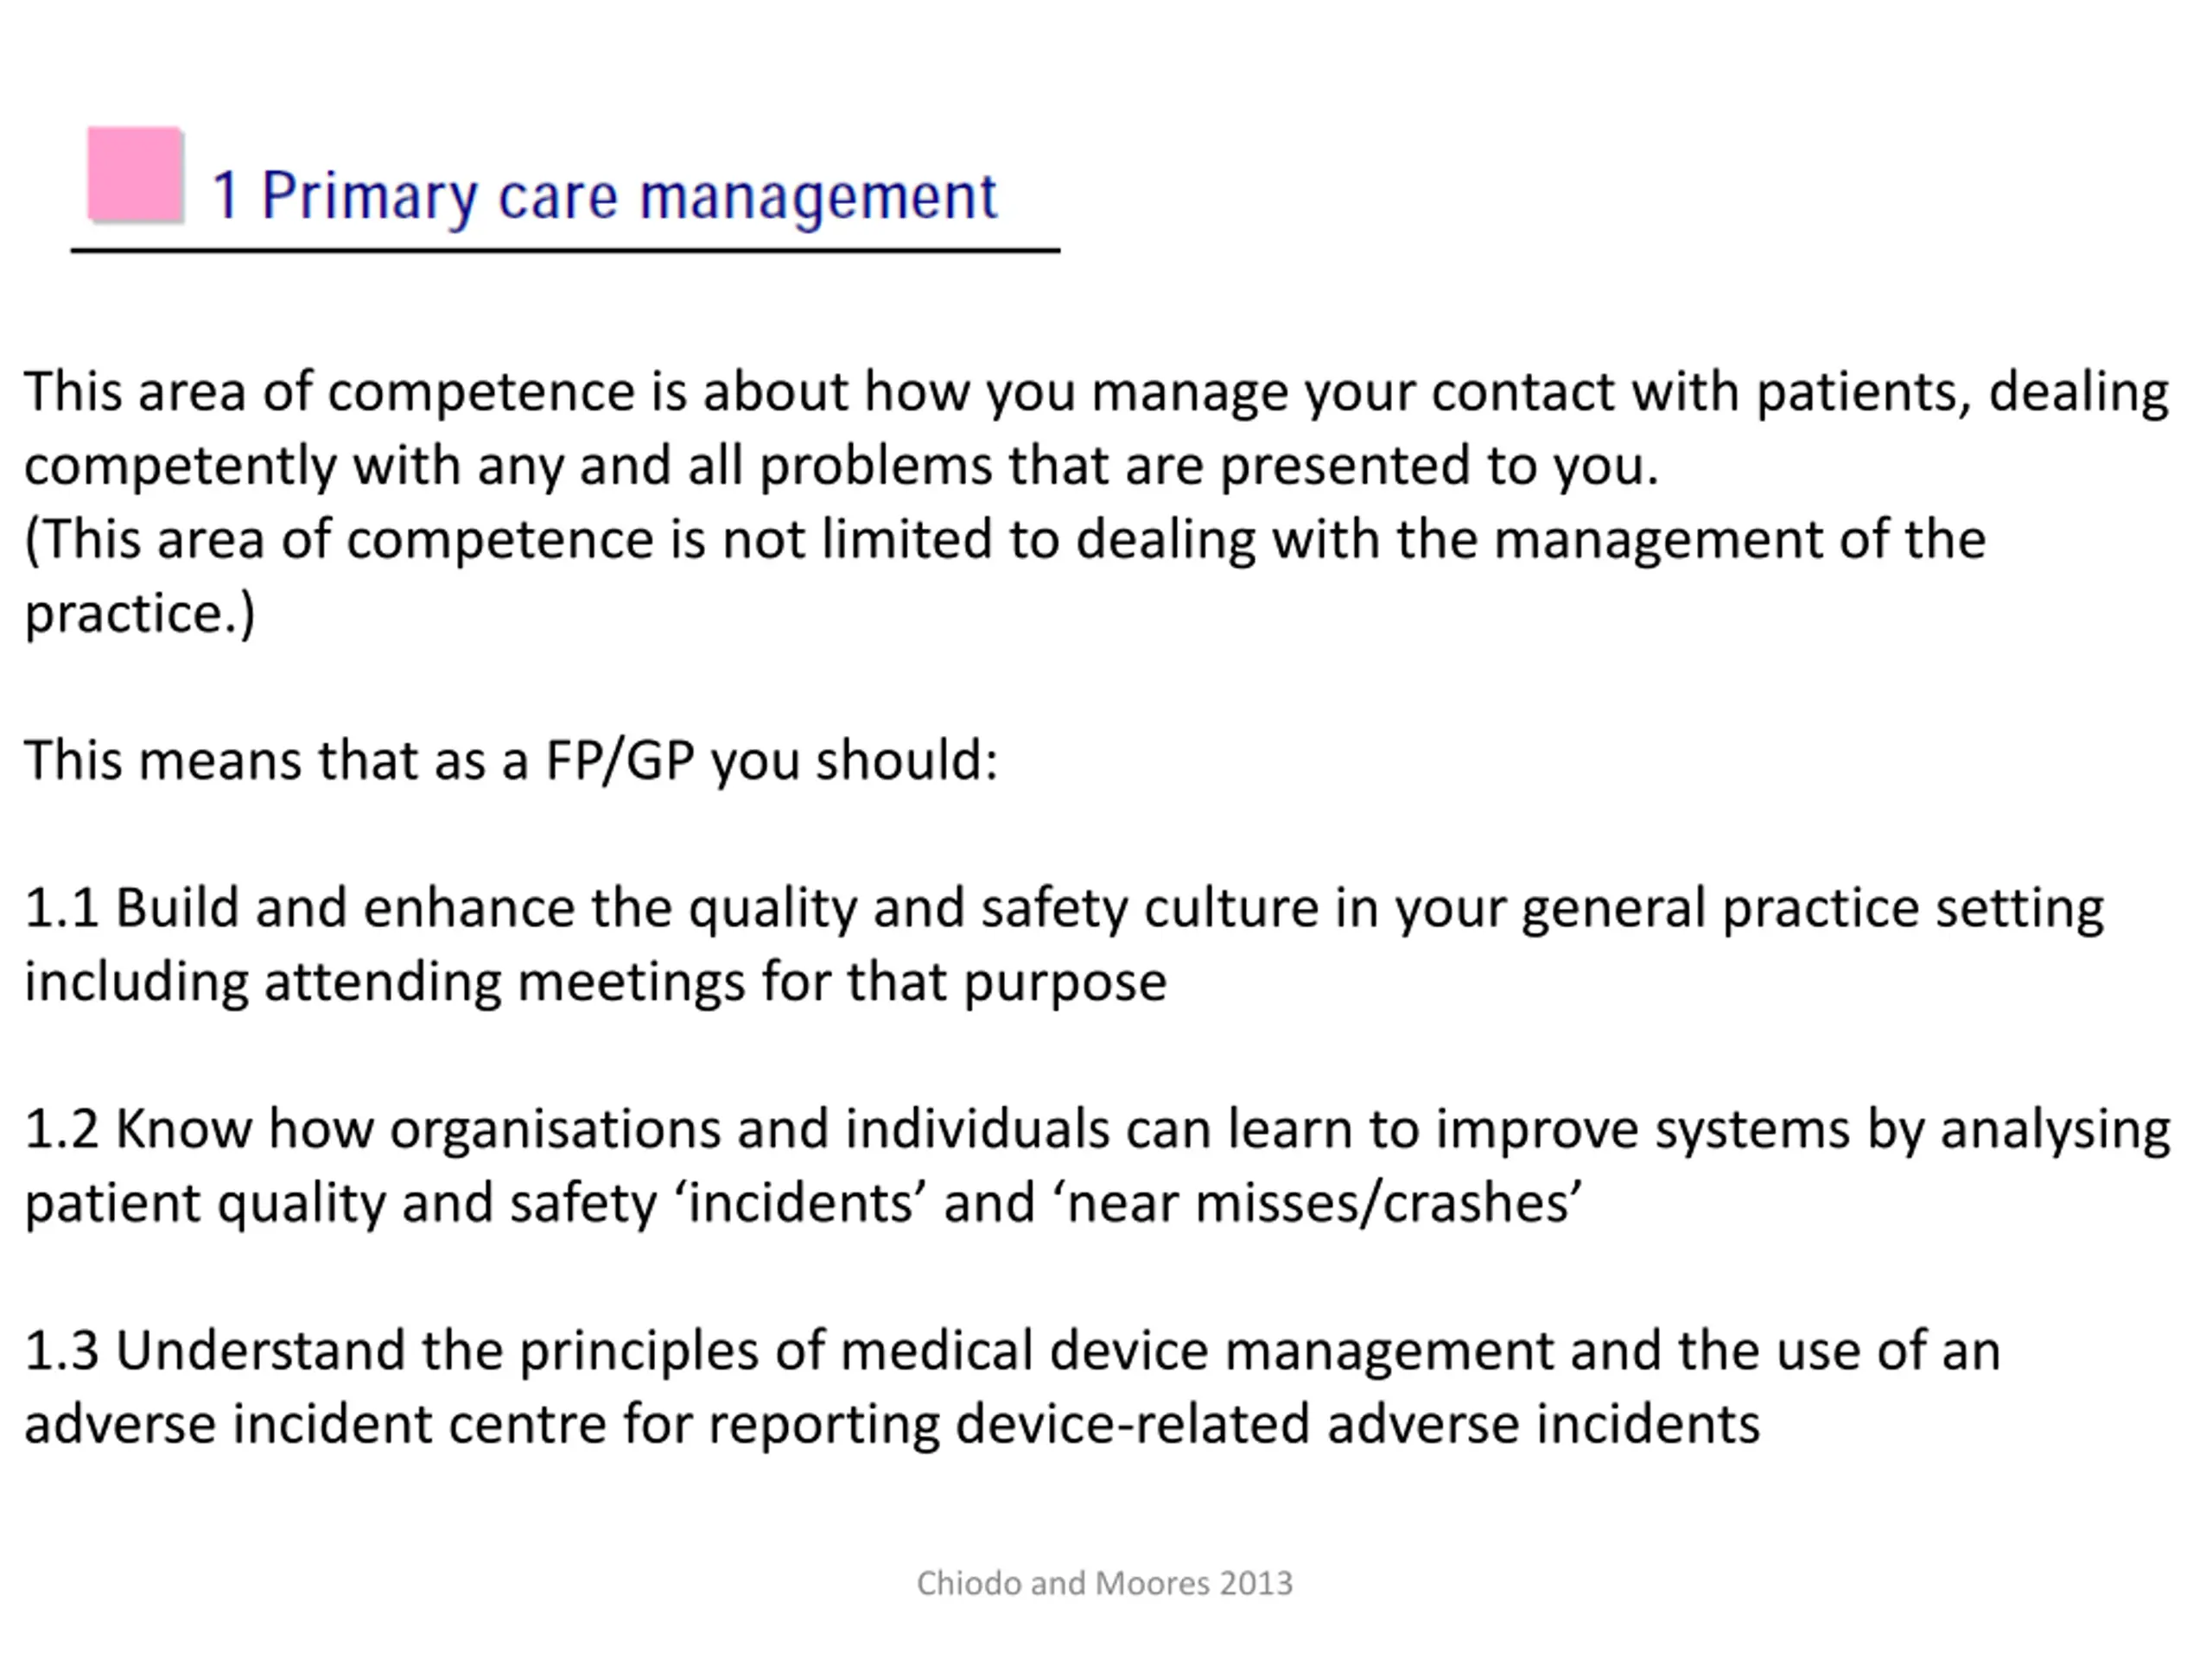2212x1659 pixels.
Task: Click item 1.2 'Know how organisations' line
Action: (1097, 1130)
